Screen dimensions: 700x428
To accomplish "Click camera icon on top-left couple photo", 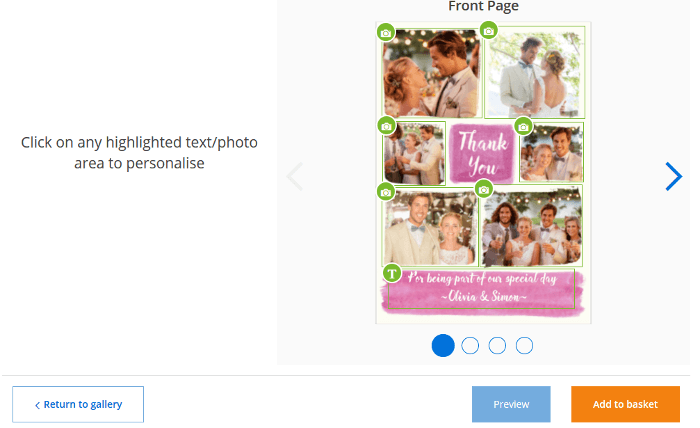I will pyautogui.click(x=386, y=33).
